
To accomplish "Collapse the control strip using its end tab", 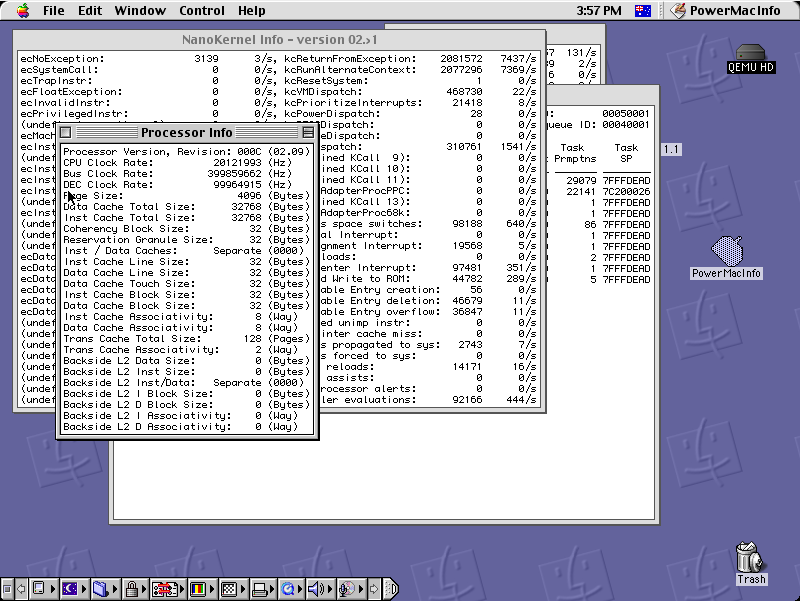I will tap(390, 589).
